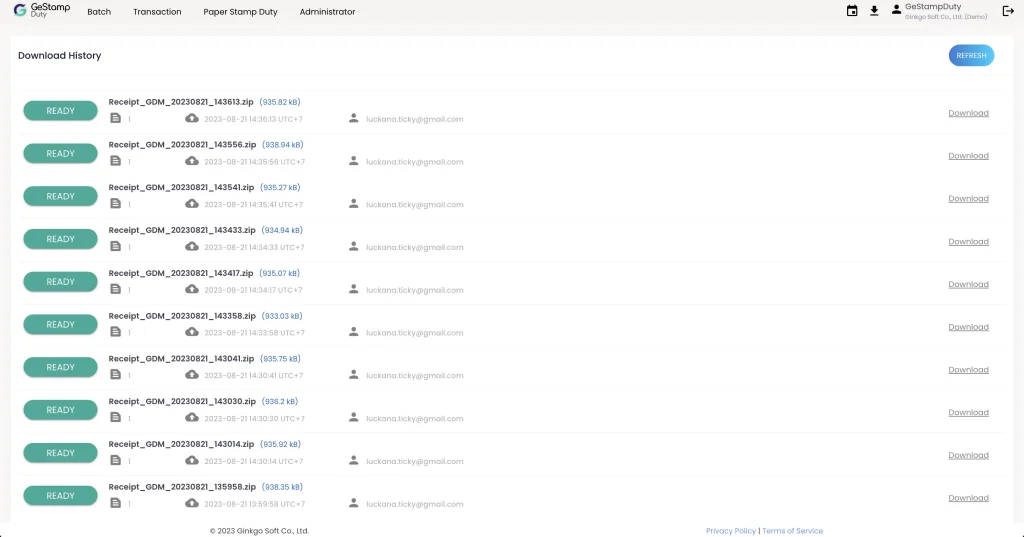
Task: Open the Terms of Service link
Action: (792, 531)
